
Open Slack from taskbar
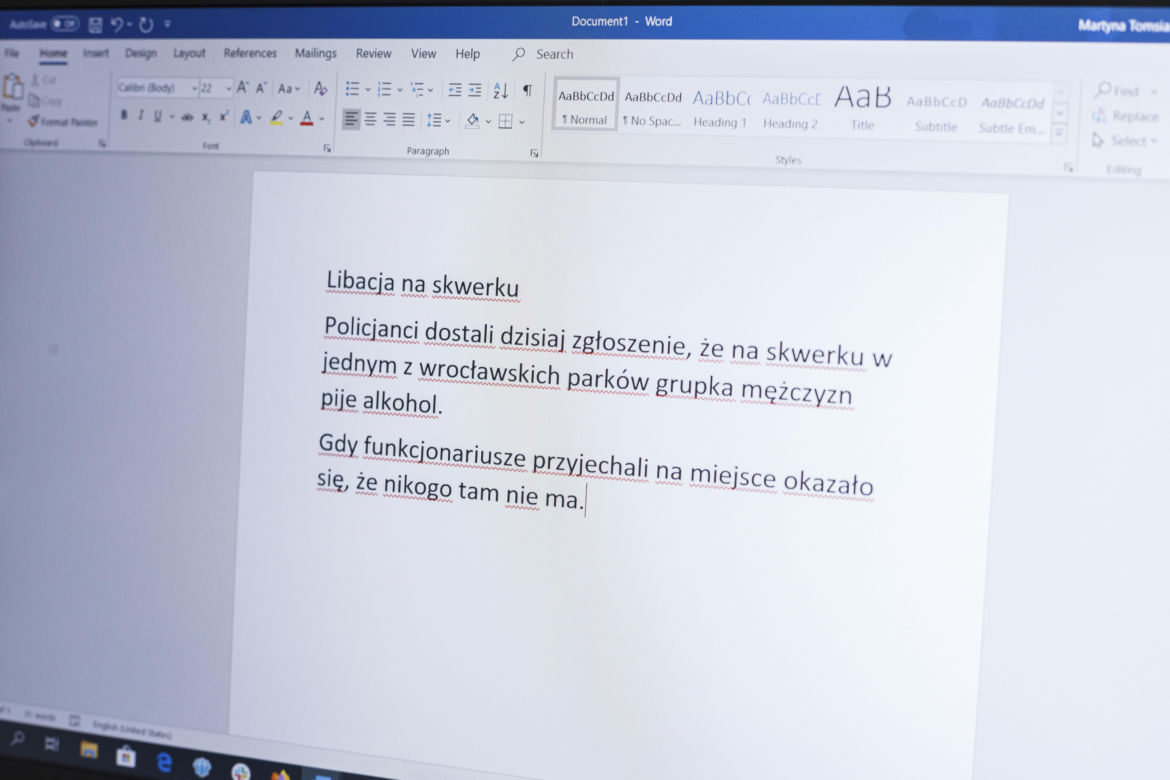point(240,771)
